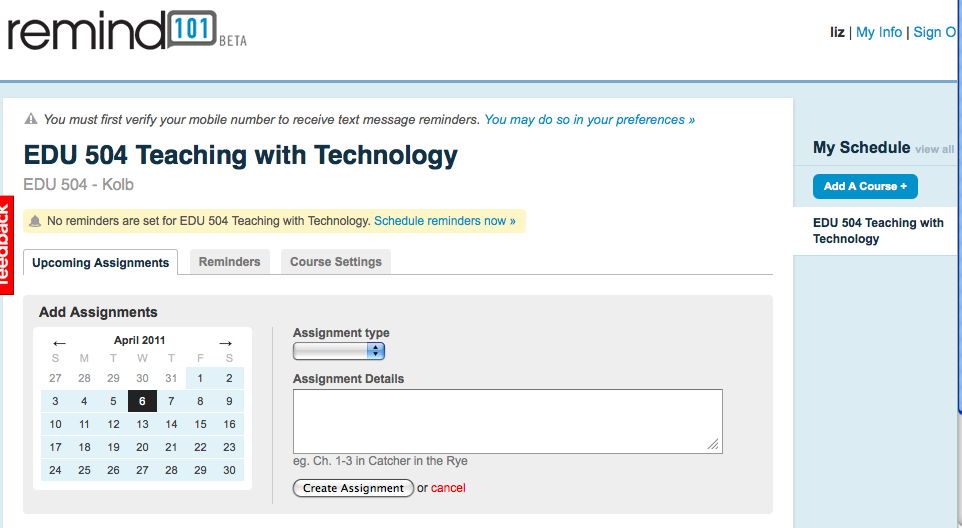The height and width of the screenshot is (528, 962).
Task: Select April 9 on the calendar
Action: point(229,401)
